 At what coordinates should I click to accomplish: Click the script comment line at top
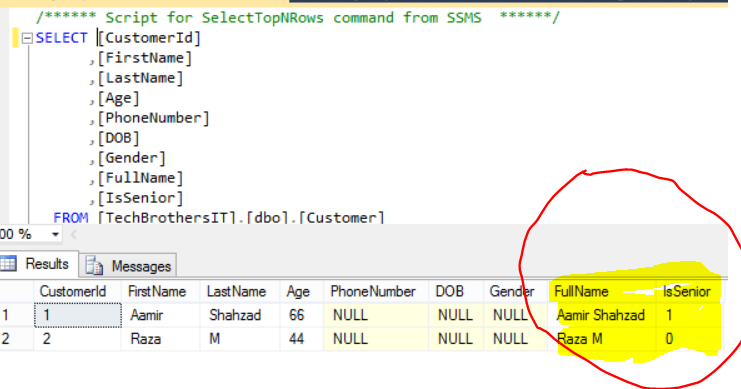[x=298, y=18]
